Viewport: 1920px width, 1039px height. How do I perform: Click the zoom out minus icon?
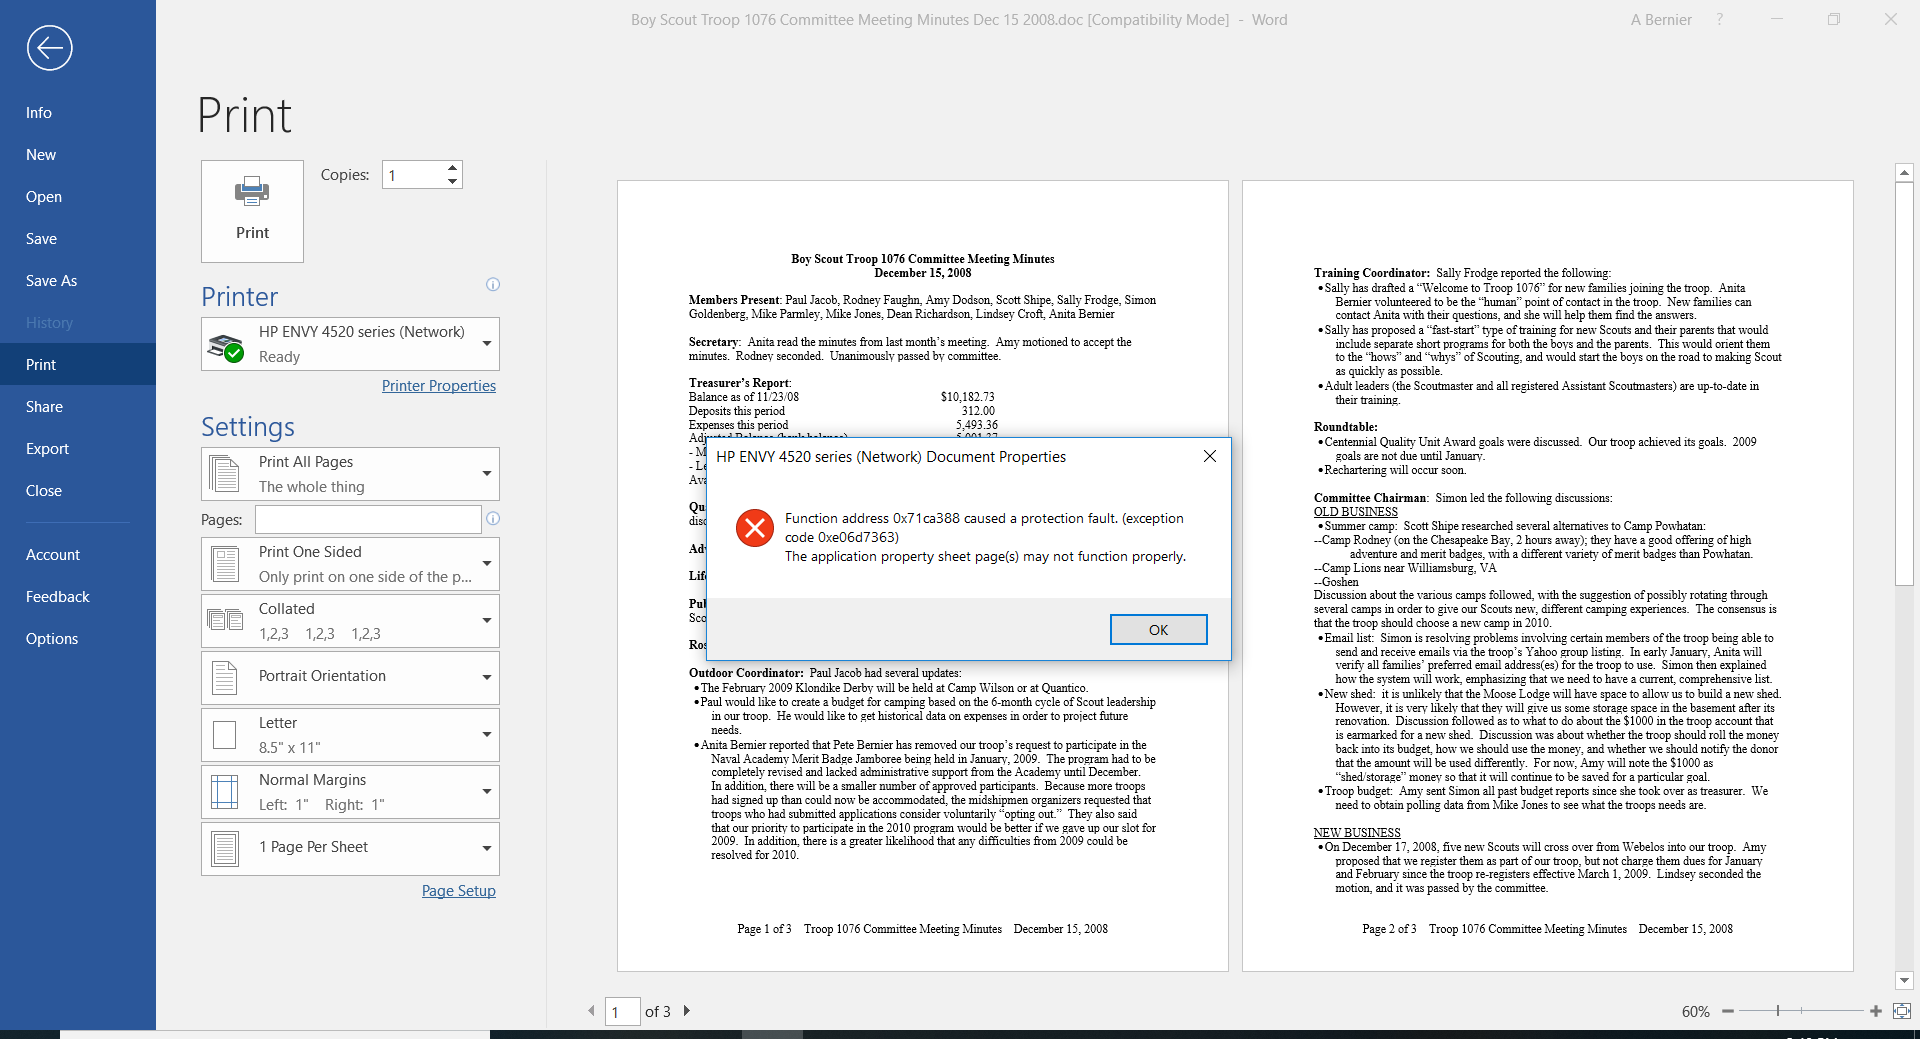[1727, 1012]
